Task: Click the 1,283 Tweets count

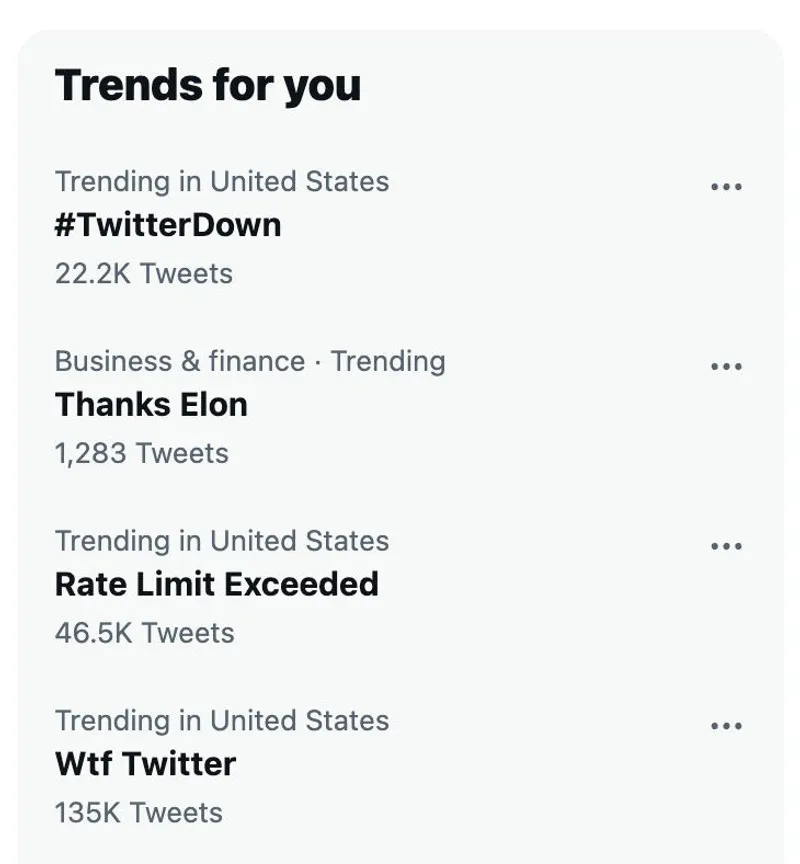Action: point(142,453)
